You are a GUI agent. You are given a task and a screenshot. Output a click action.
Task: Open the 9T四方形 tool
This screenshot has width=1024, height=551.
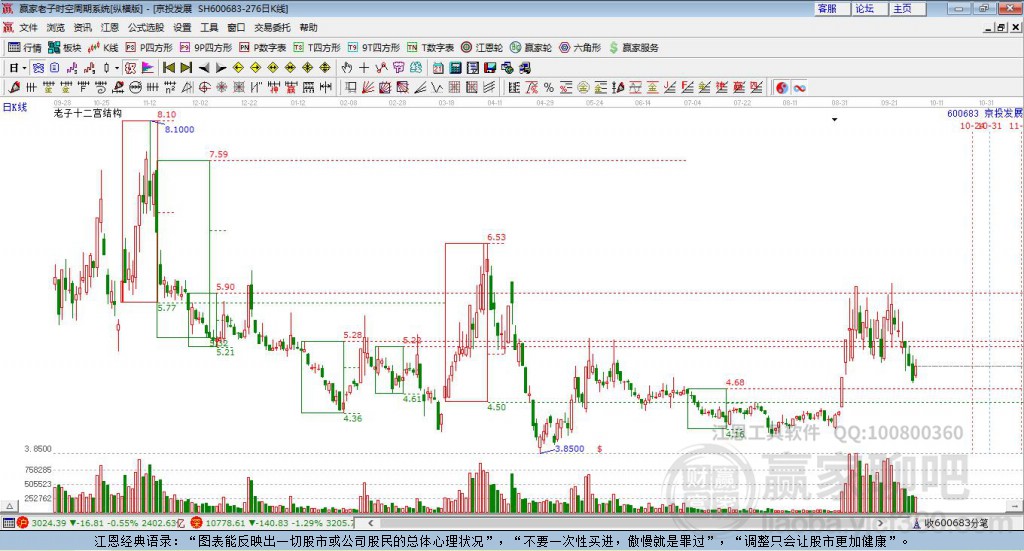click(374, 48)
